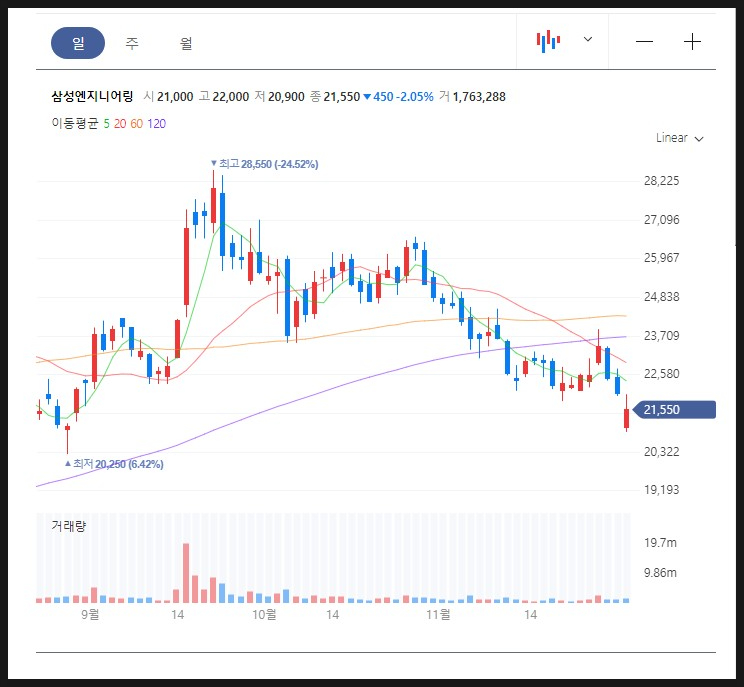The height and width of the screenshot is (687, 744).
Task: Click the 거래량 volume label
Action: click(69, 525)
